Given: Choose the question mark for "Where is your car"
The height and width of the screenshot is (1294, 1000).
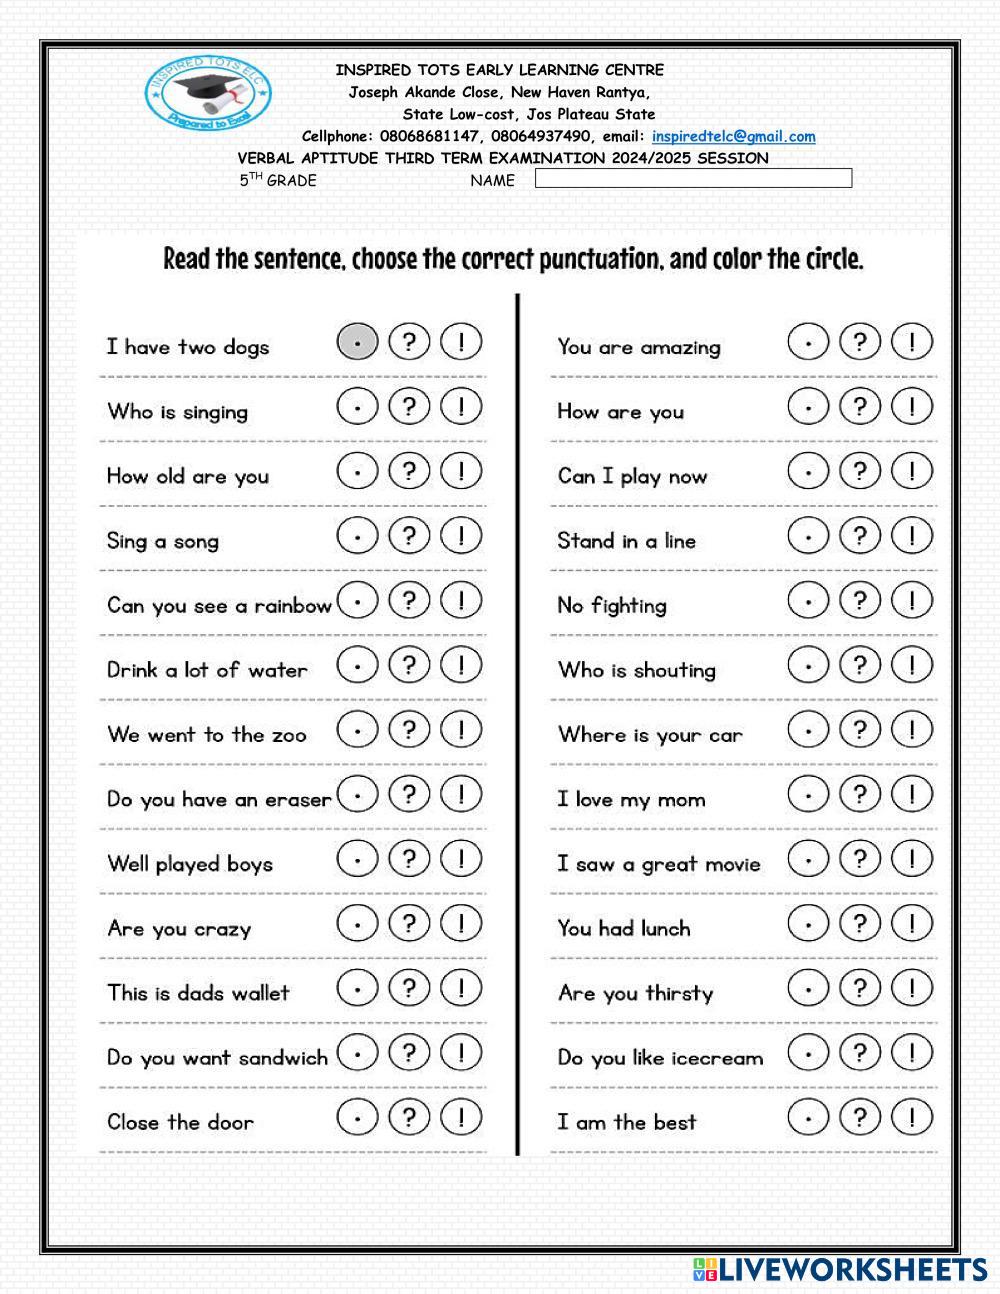Looking at the screenshot, I should click(x=860, y=730).
